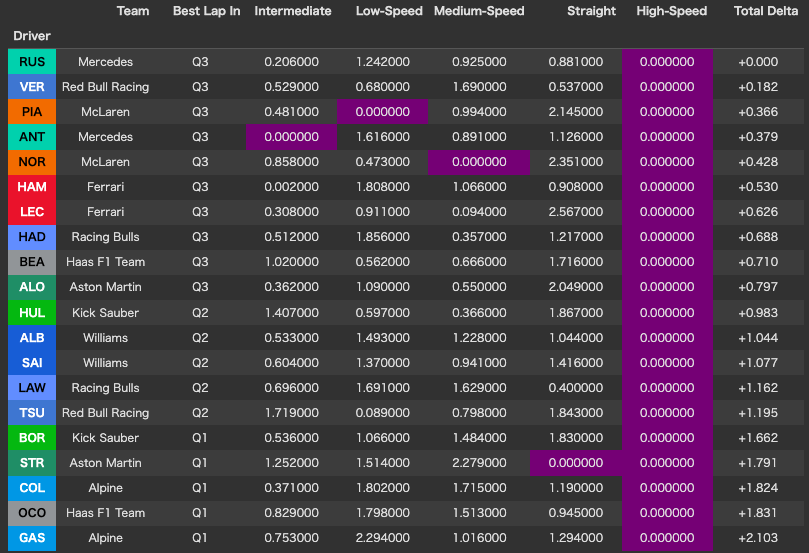Click the High-Speed column header
The height and width of the screenshot is (553, 809).
pos(671,11)
